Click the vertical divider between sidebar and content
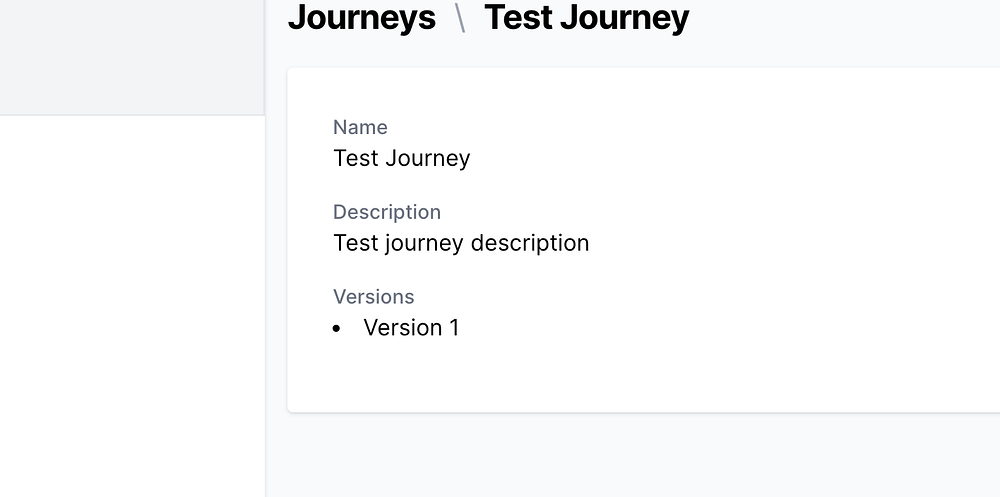 265,300
